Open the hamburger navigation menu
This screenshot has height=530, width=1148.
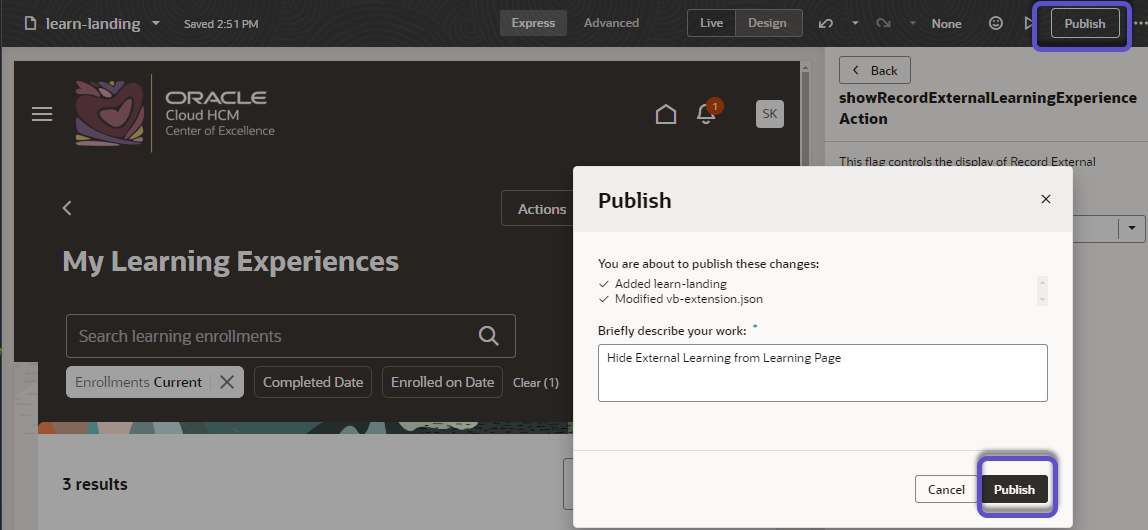[42, 114]
